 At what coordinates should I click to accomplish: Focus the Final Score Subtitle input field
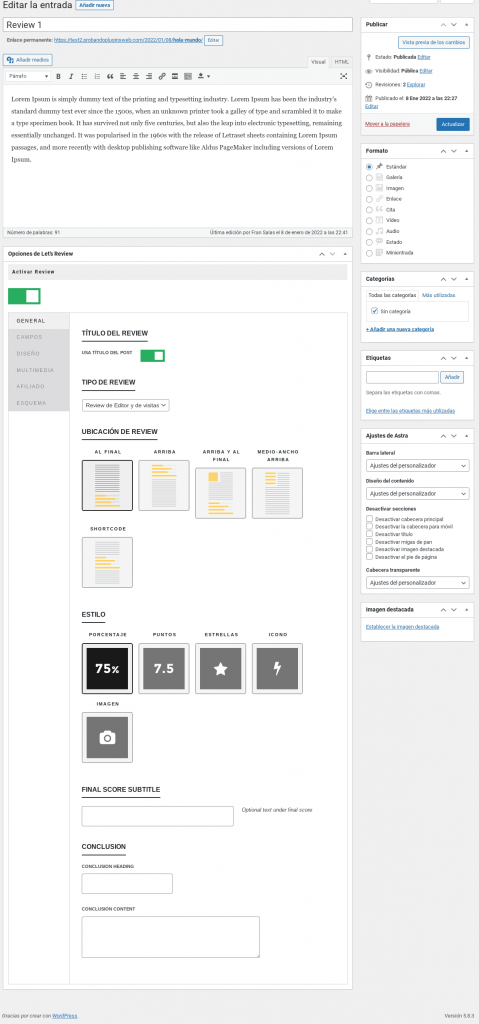(x=157, y=816)
